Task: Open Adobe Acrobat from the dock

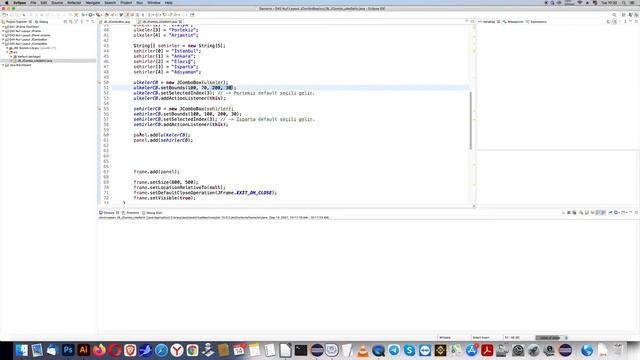Action: (x=487, y=350)
